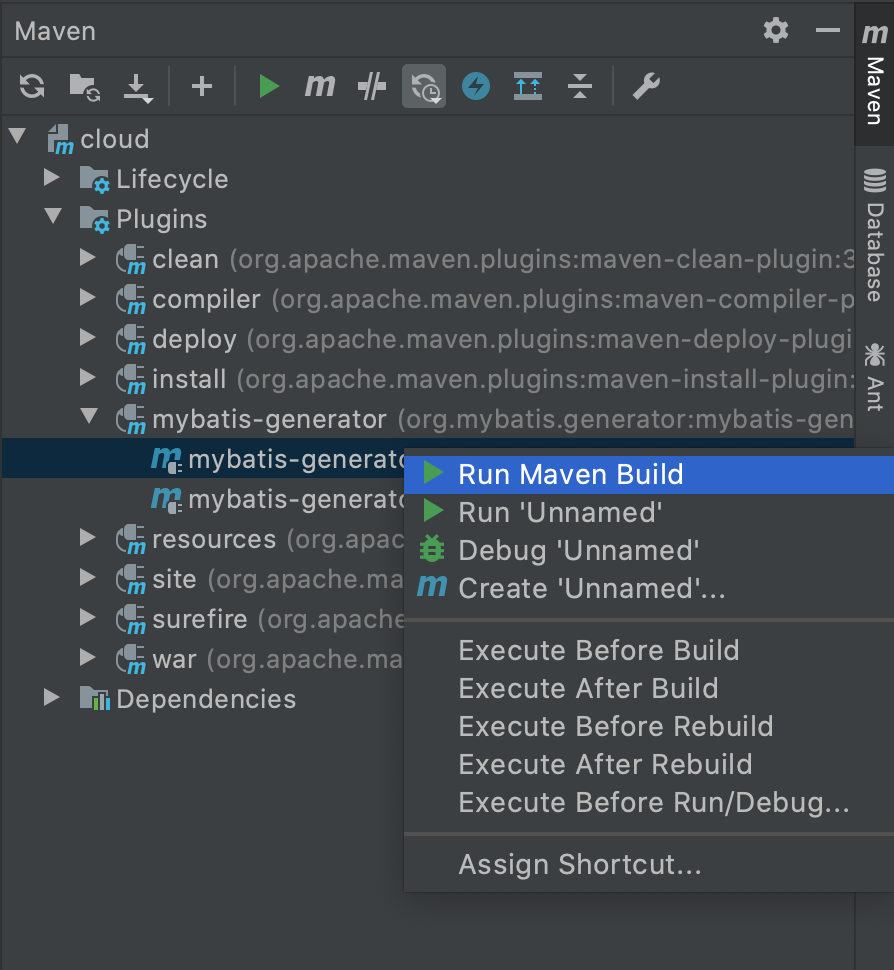Image resolution: width=894 pixels, height=970 pixels.
Task: Select the install plugin row
Action: [x=428, y=379]
